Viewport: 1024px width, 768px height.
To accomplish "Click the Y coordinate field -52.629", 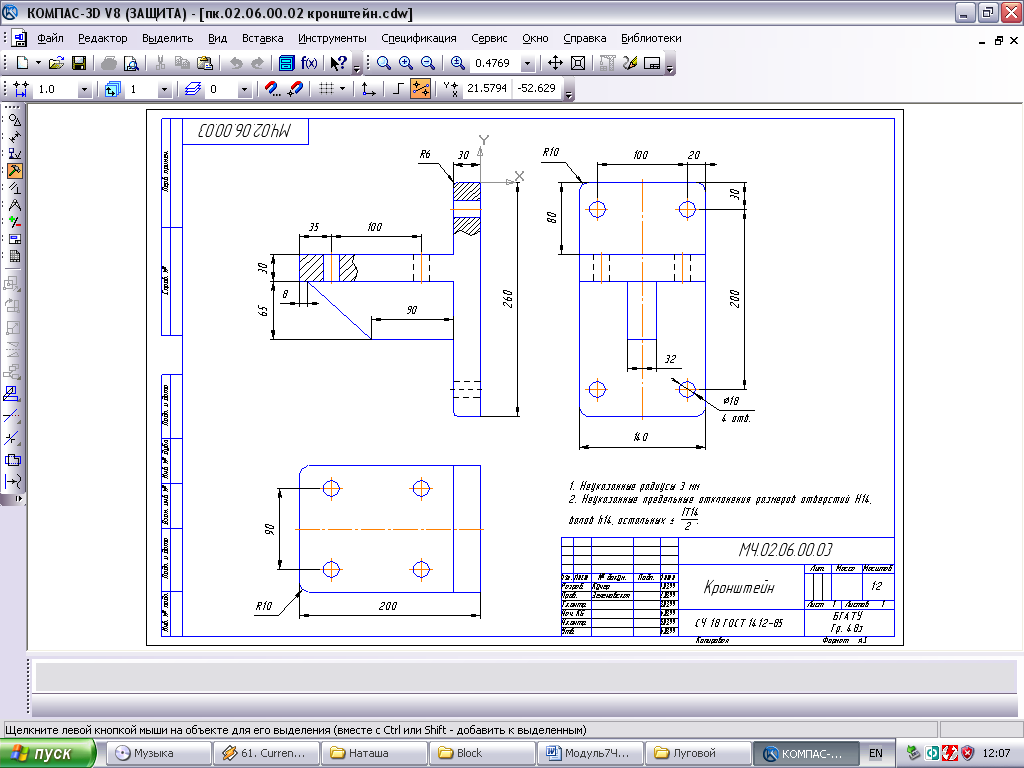I will click(536, 88).
